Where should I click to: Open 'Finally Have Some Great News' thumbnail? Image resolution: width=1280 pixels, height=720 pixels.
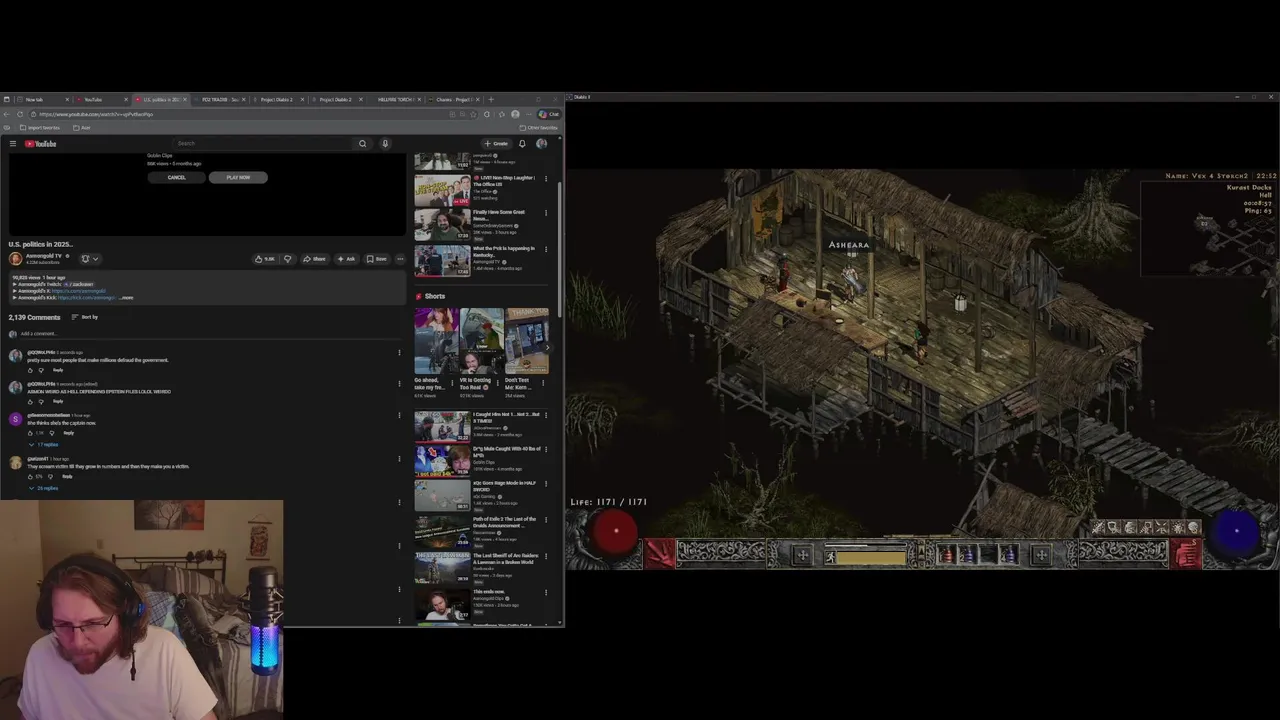coord(442,225)
